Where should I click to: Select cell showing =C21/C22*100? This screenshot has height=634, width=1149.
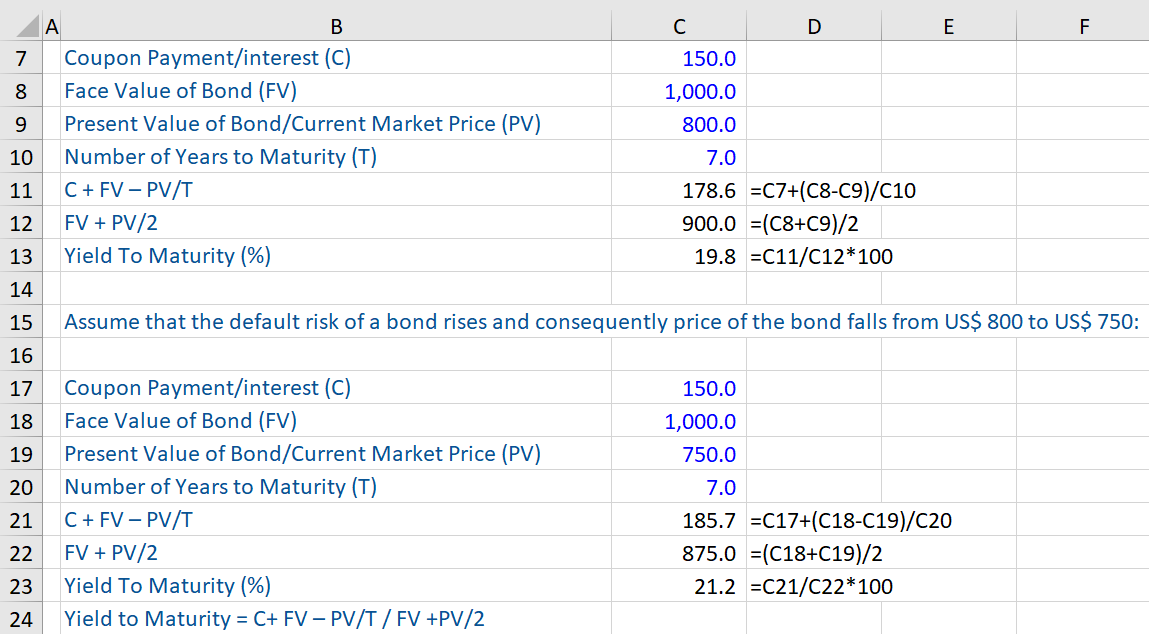(821, 587)
